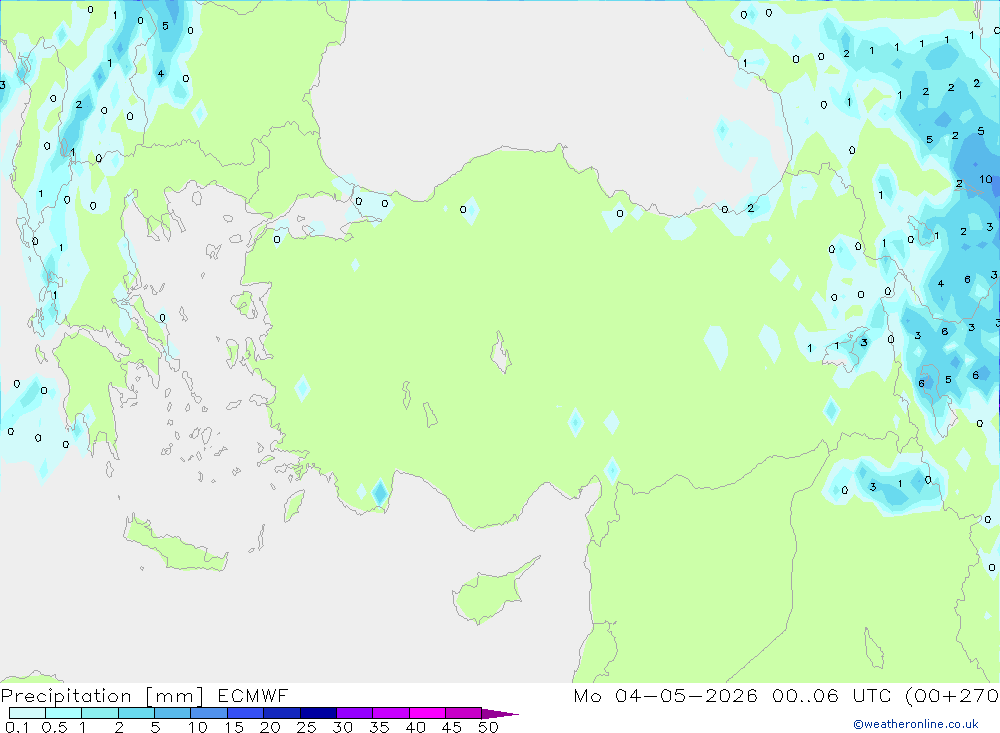Screen dimensions: 1000x733
Task: Select the 40–45 mm magenta legend swatch
Action: tap(427, 713)
